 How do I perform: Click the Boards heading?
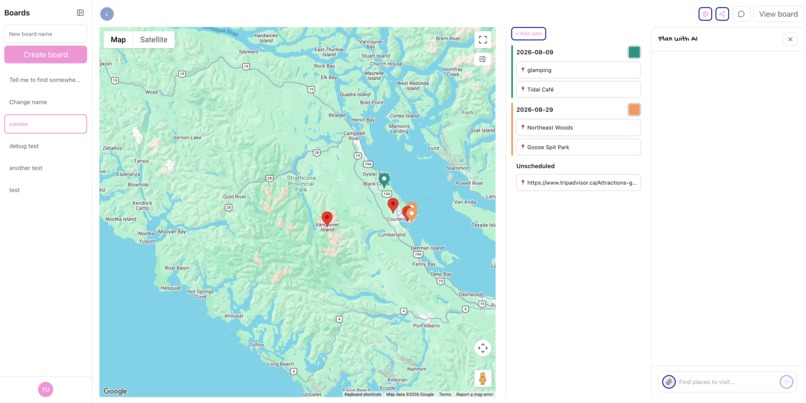[x=17, y=13]
